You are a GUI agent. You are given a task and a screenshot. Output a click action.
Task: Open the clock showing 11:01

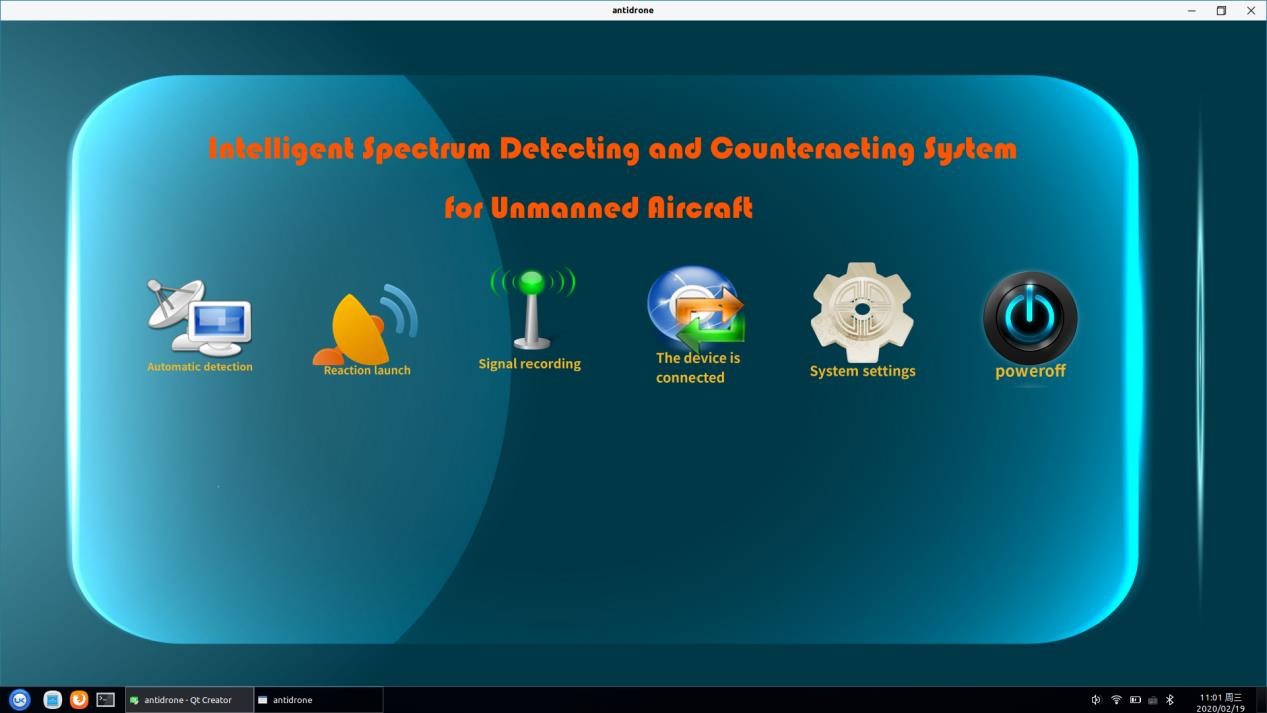pyautogui.click(x=1220, y=702)
